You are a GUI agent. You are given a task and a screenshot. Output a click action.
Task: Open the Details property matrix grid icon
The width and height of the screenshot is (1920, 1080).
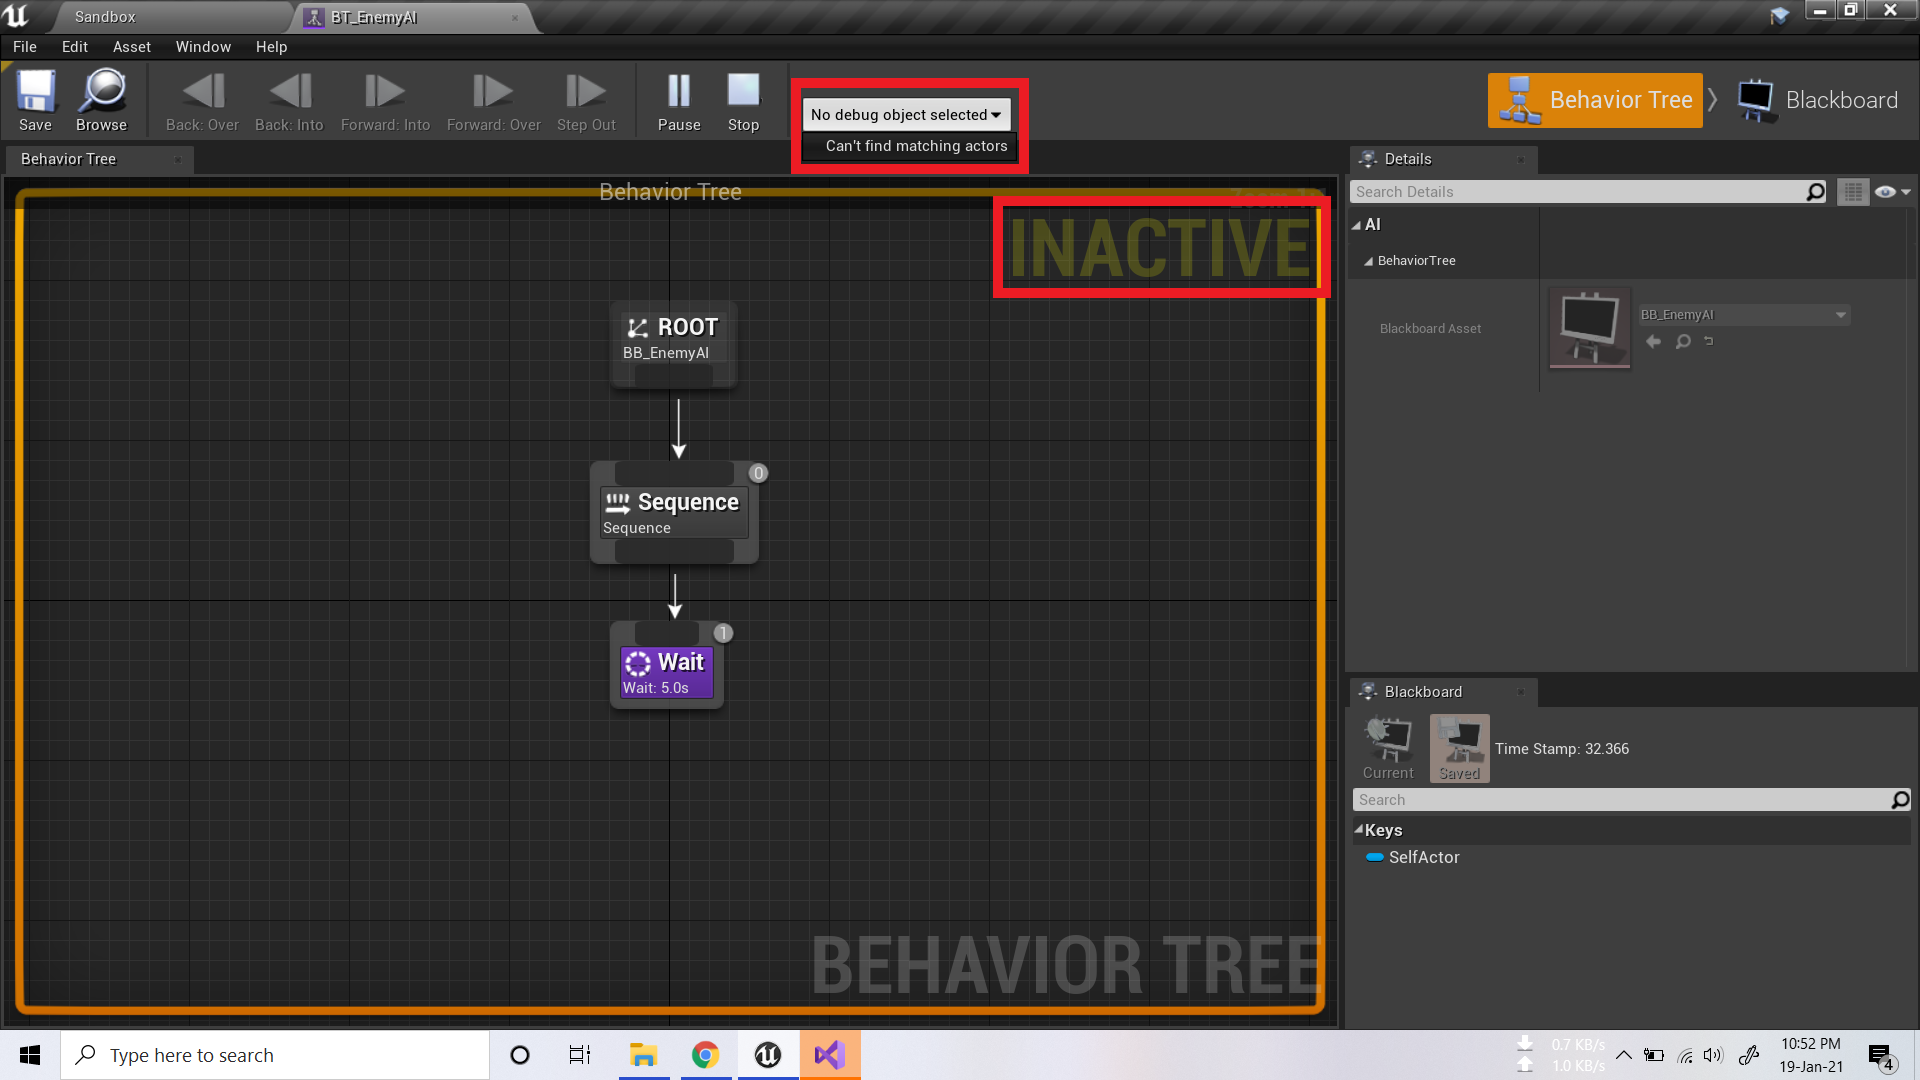(x=1853, y=192)
